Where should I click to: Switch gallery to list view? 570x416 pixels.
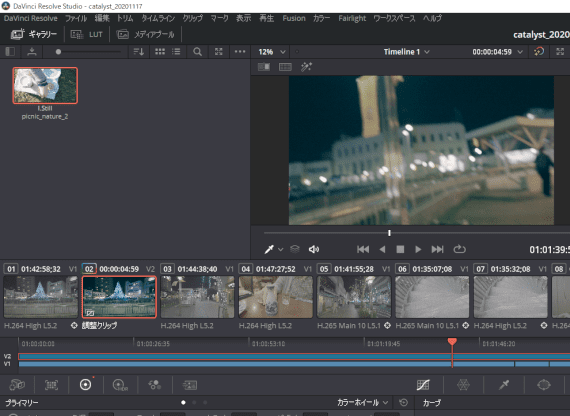pos(176,52)
